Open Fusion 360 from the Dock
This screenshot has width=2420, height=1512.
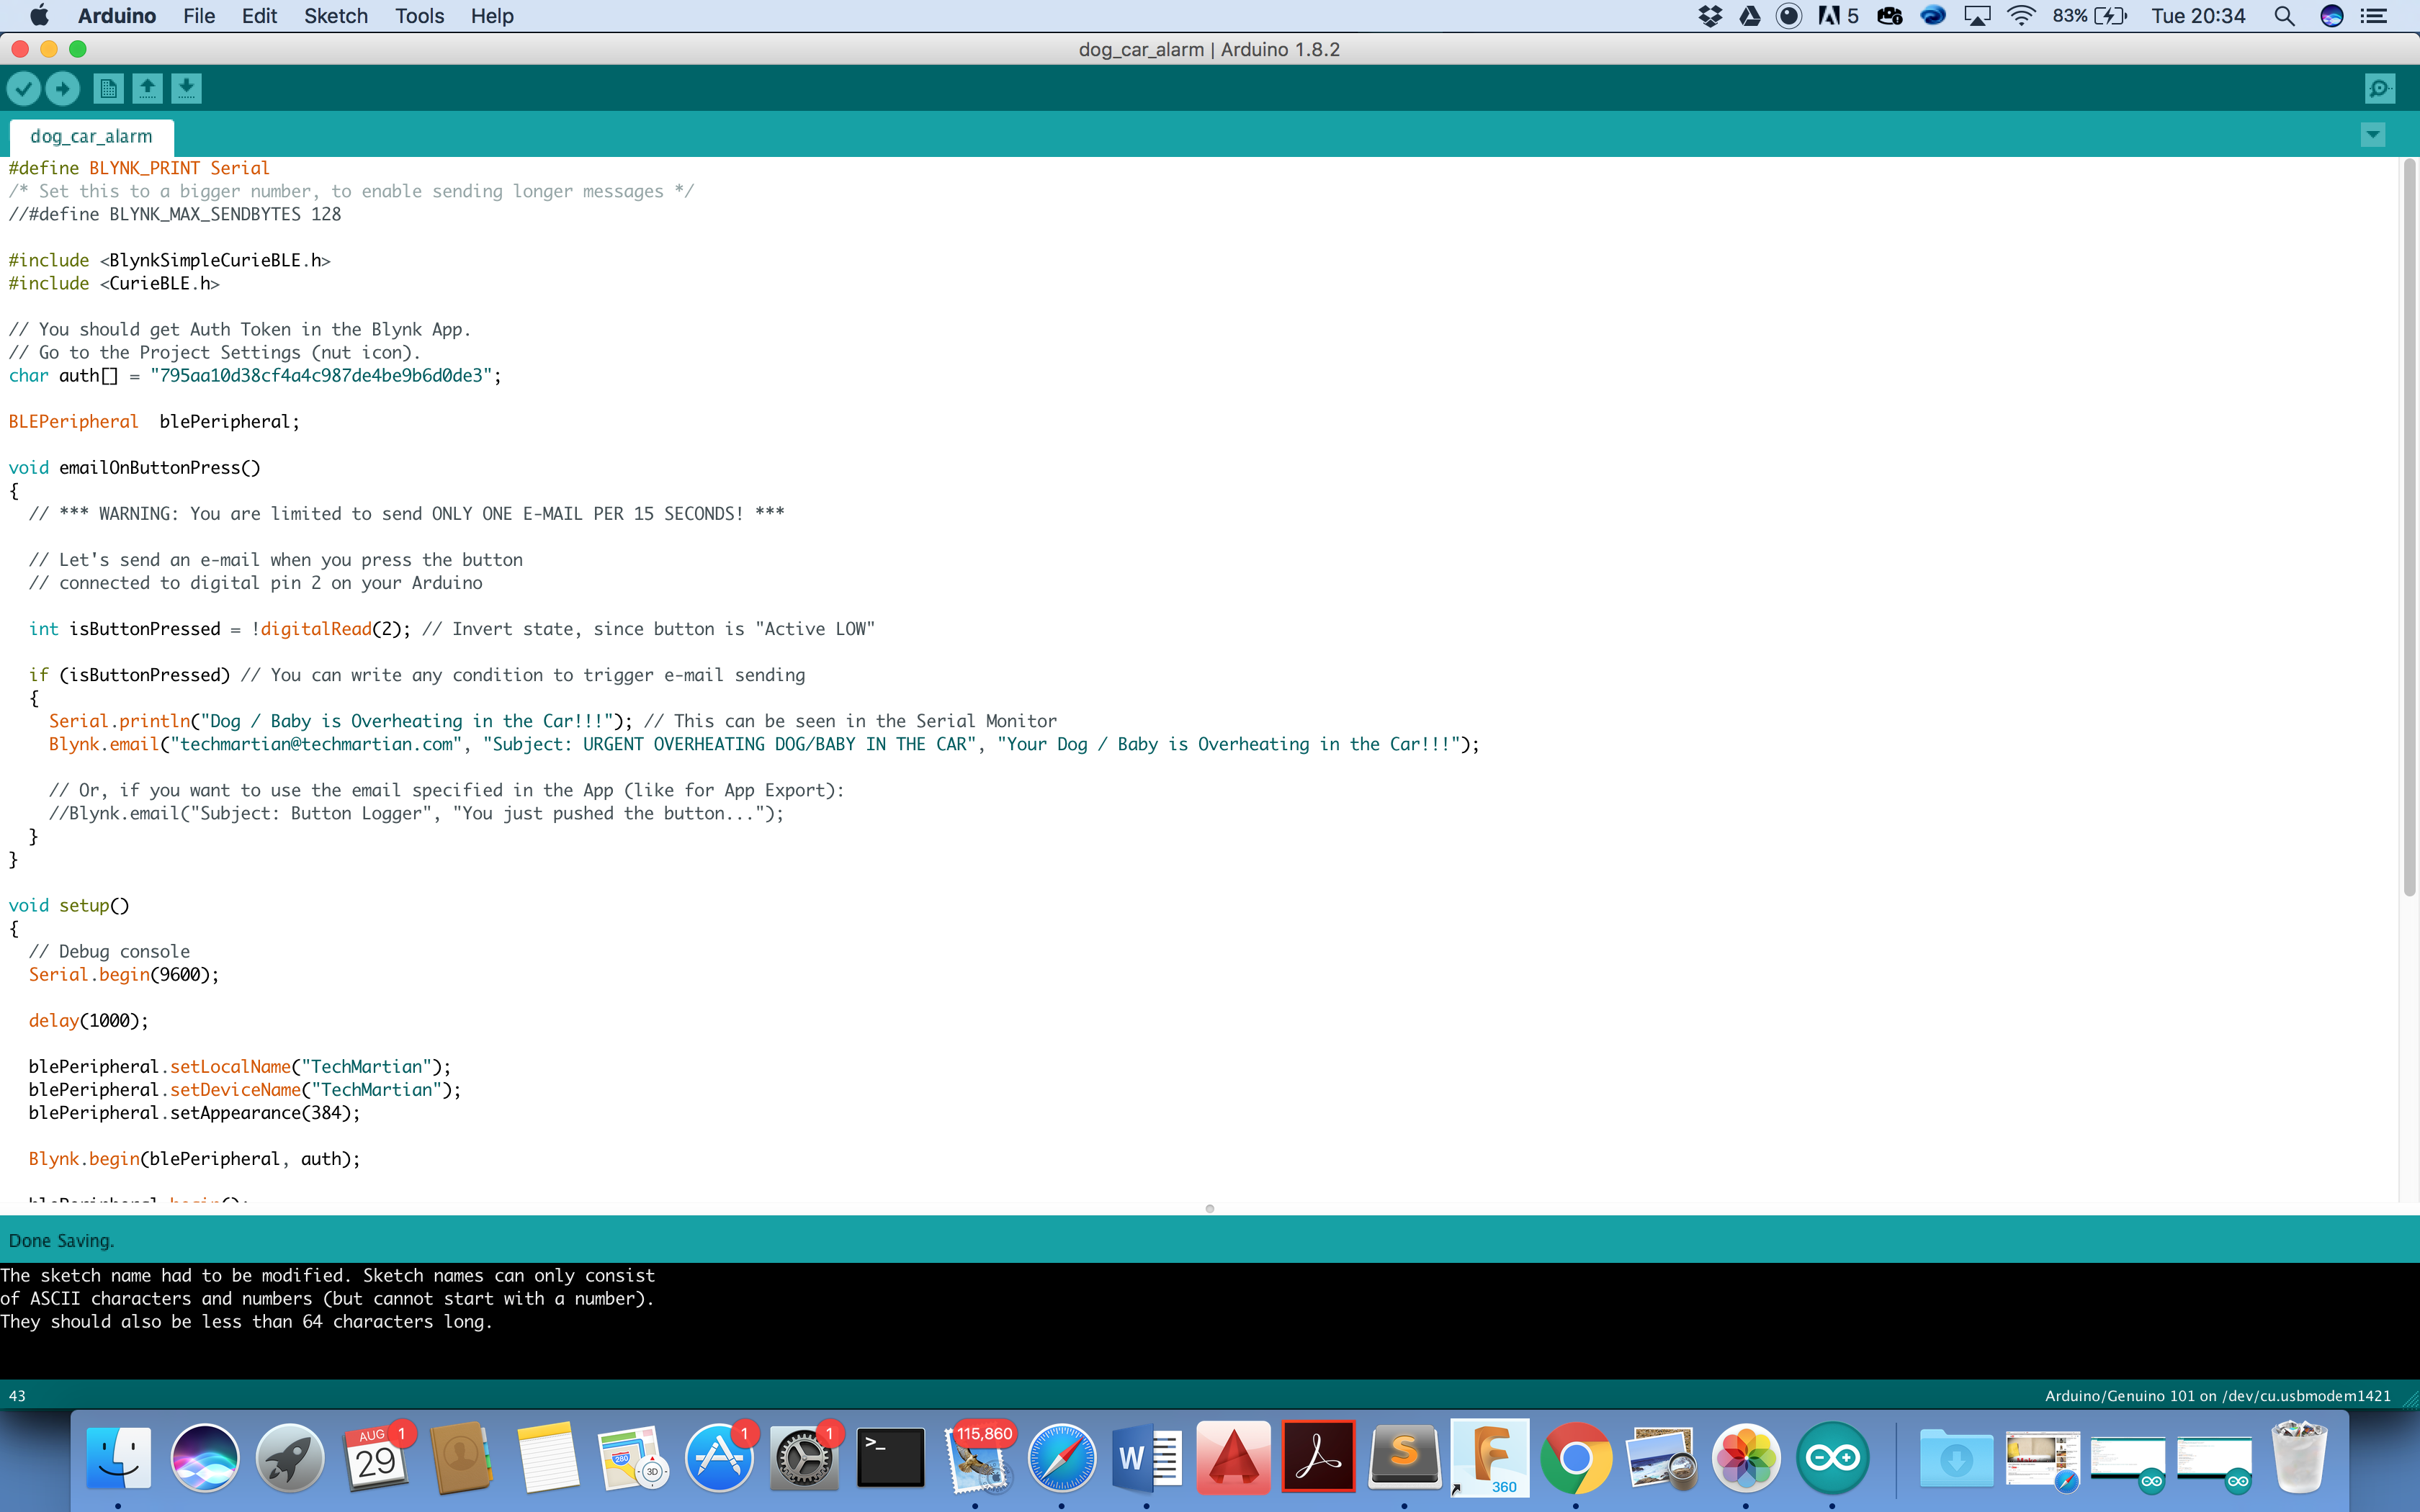click(1490, 1458)
